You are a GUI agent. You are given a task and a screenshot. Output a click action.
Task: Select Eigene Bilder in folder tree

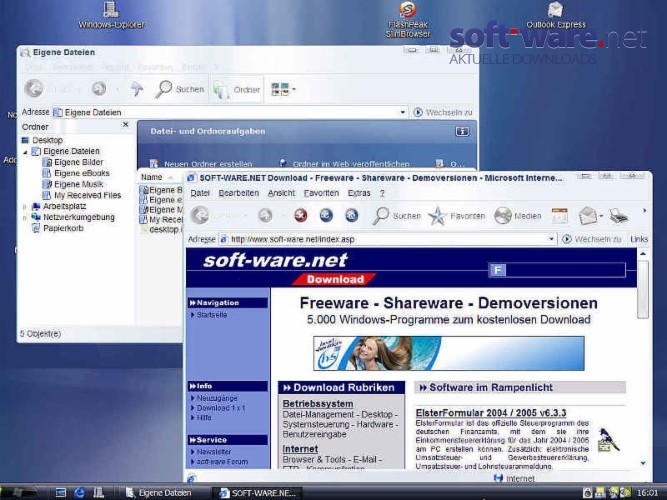point(79,162)
